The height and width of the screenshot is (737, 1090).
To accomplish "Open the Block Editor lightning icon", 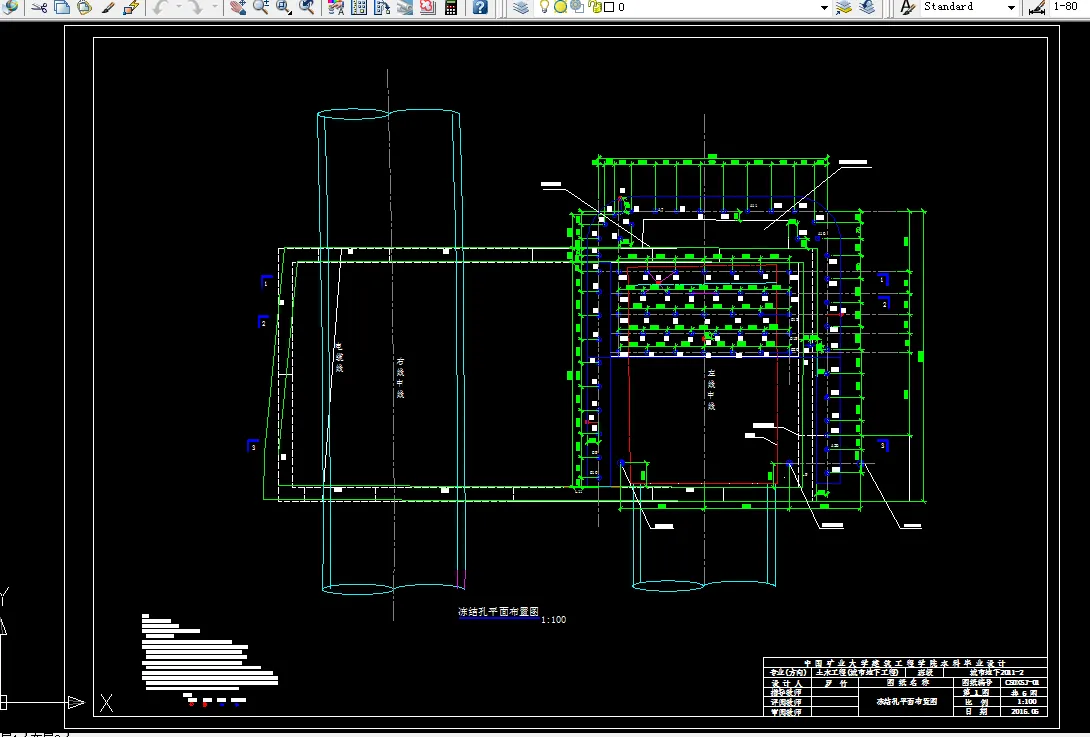I will (131, 7).
